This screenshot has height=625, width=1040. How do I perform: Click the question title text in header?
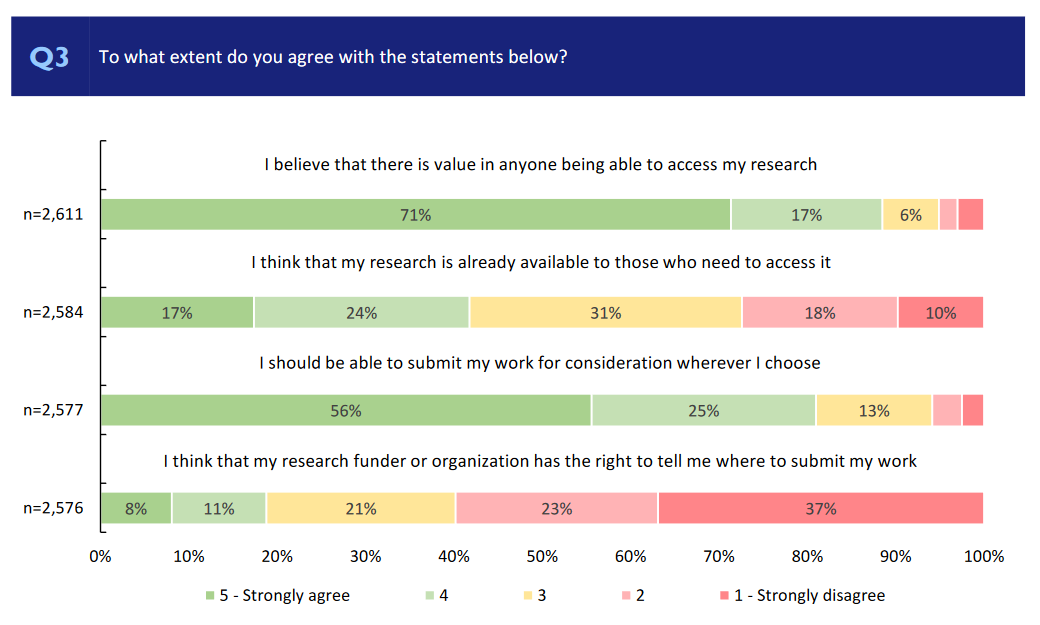333,57
